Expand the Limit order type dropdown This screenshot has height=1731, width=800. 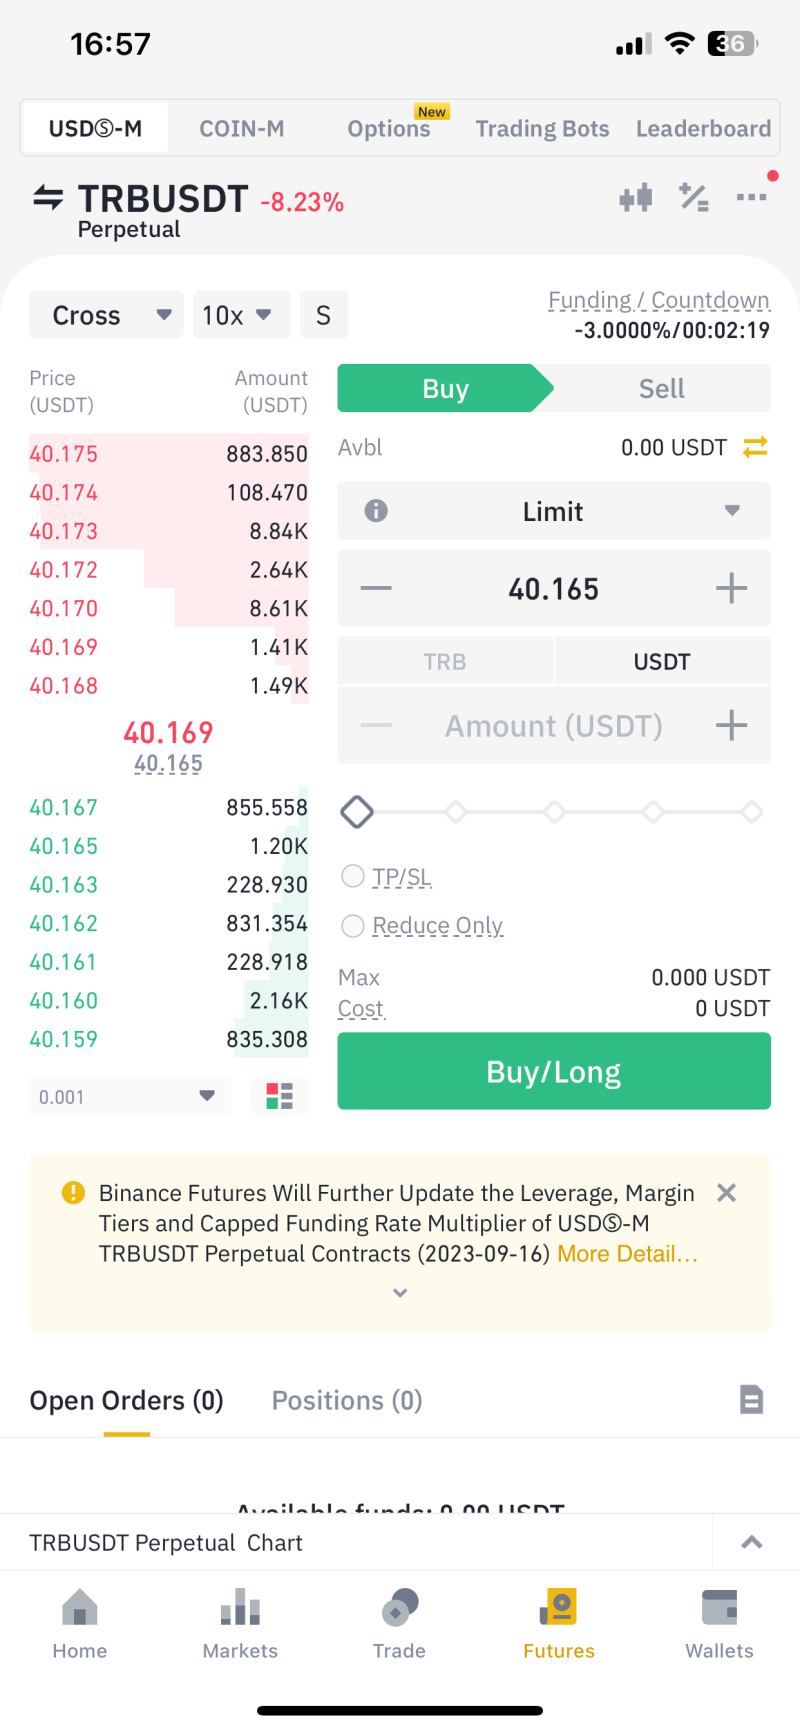554,511
